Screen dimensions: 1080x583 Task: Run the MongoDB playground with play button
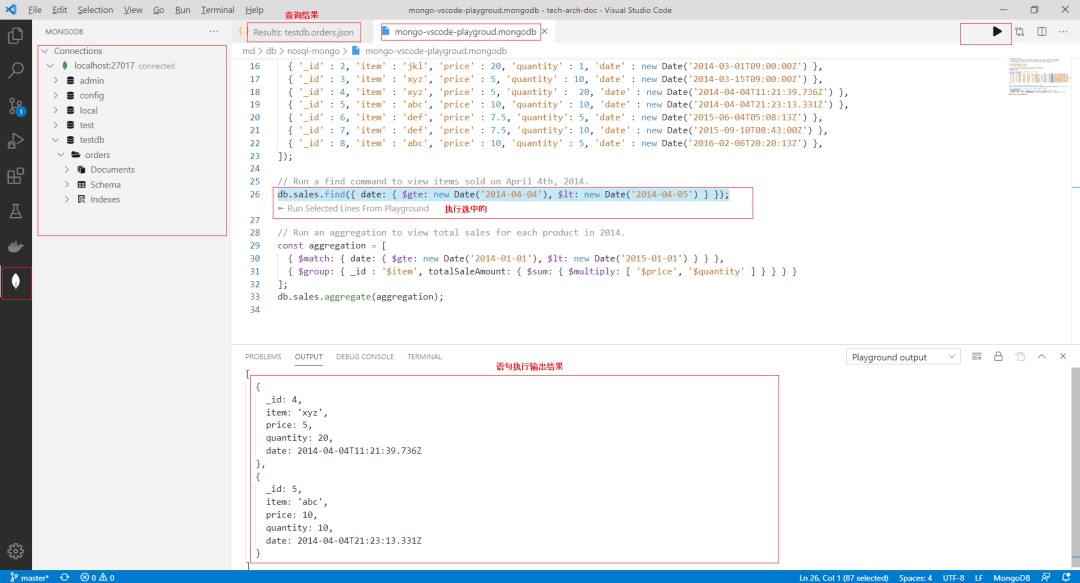(996, 32)
